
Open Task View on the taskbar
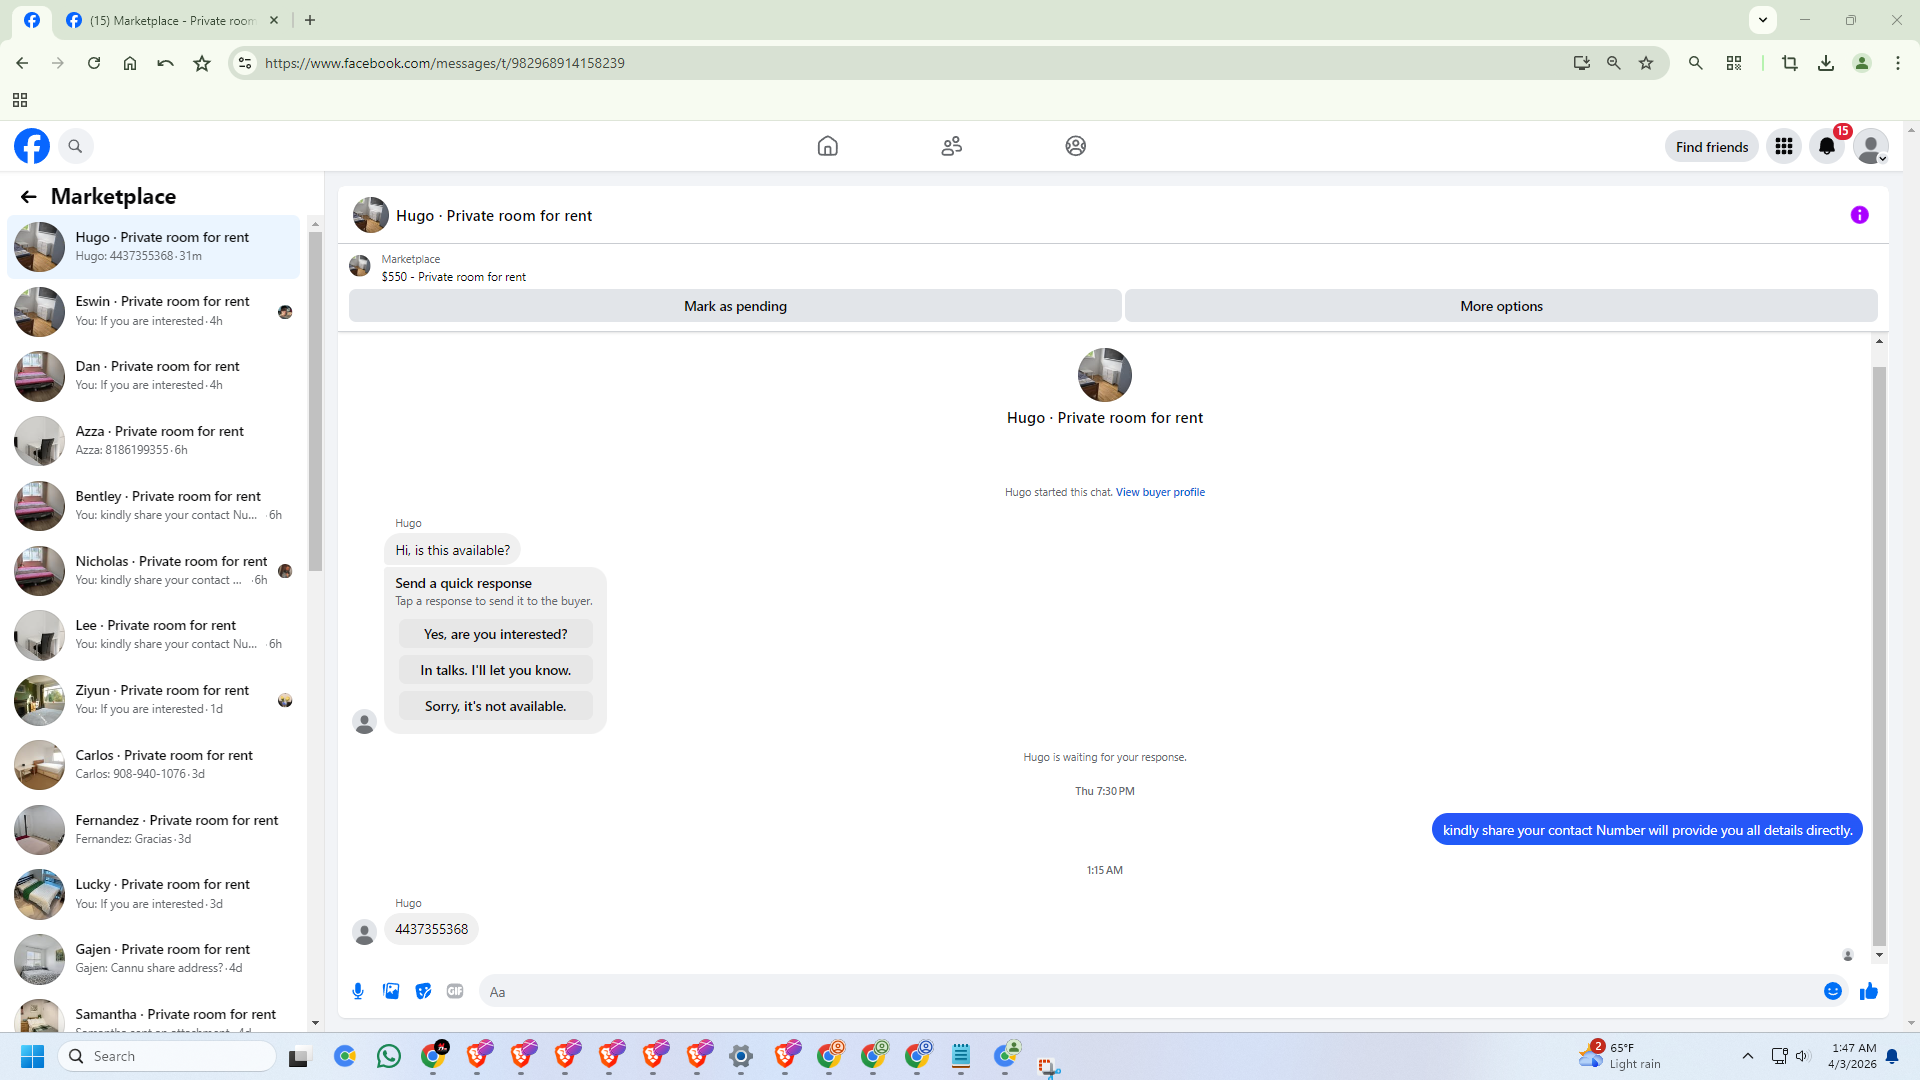pos(298,1056)
